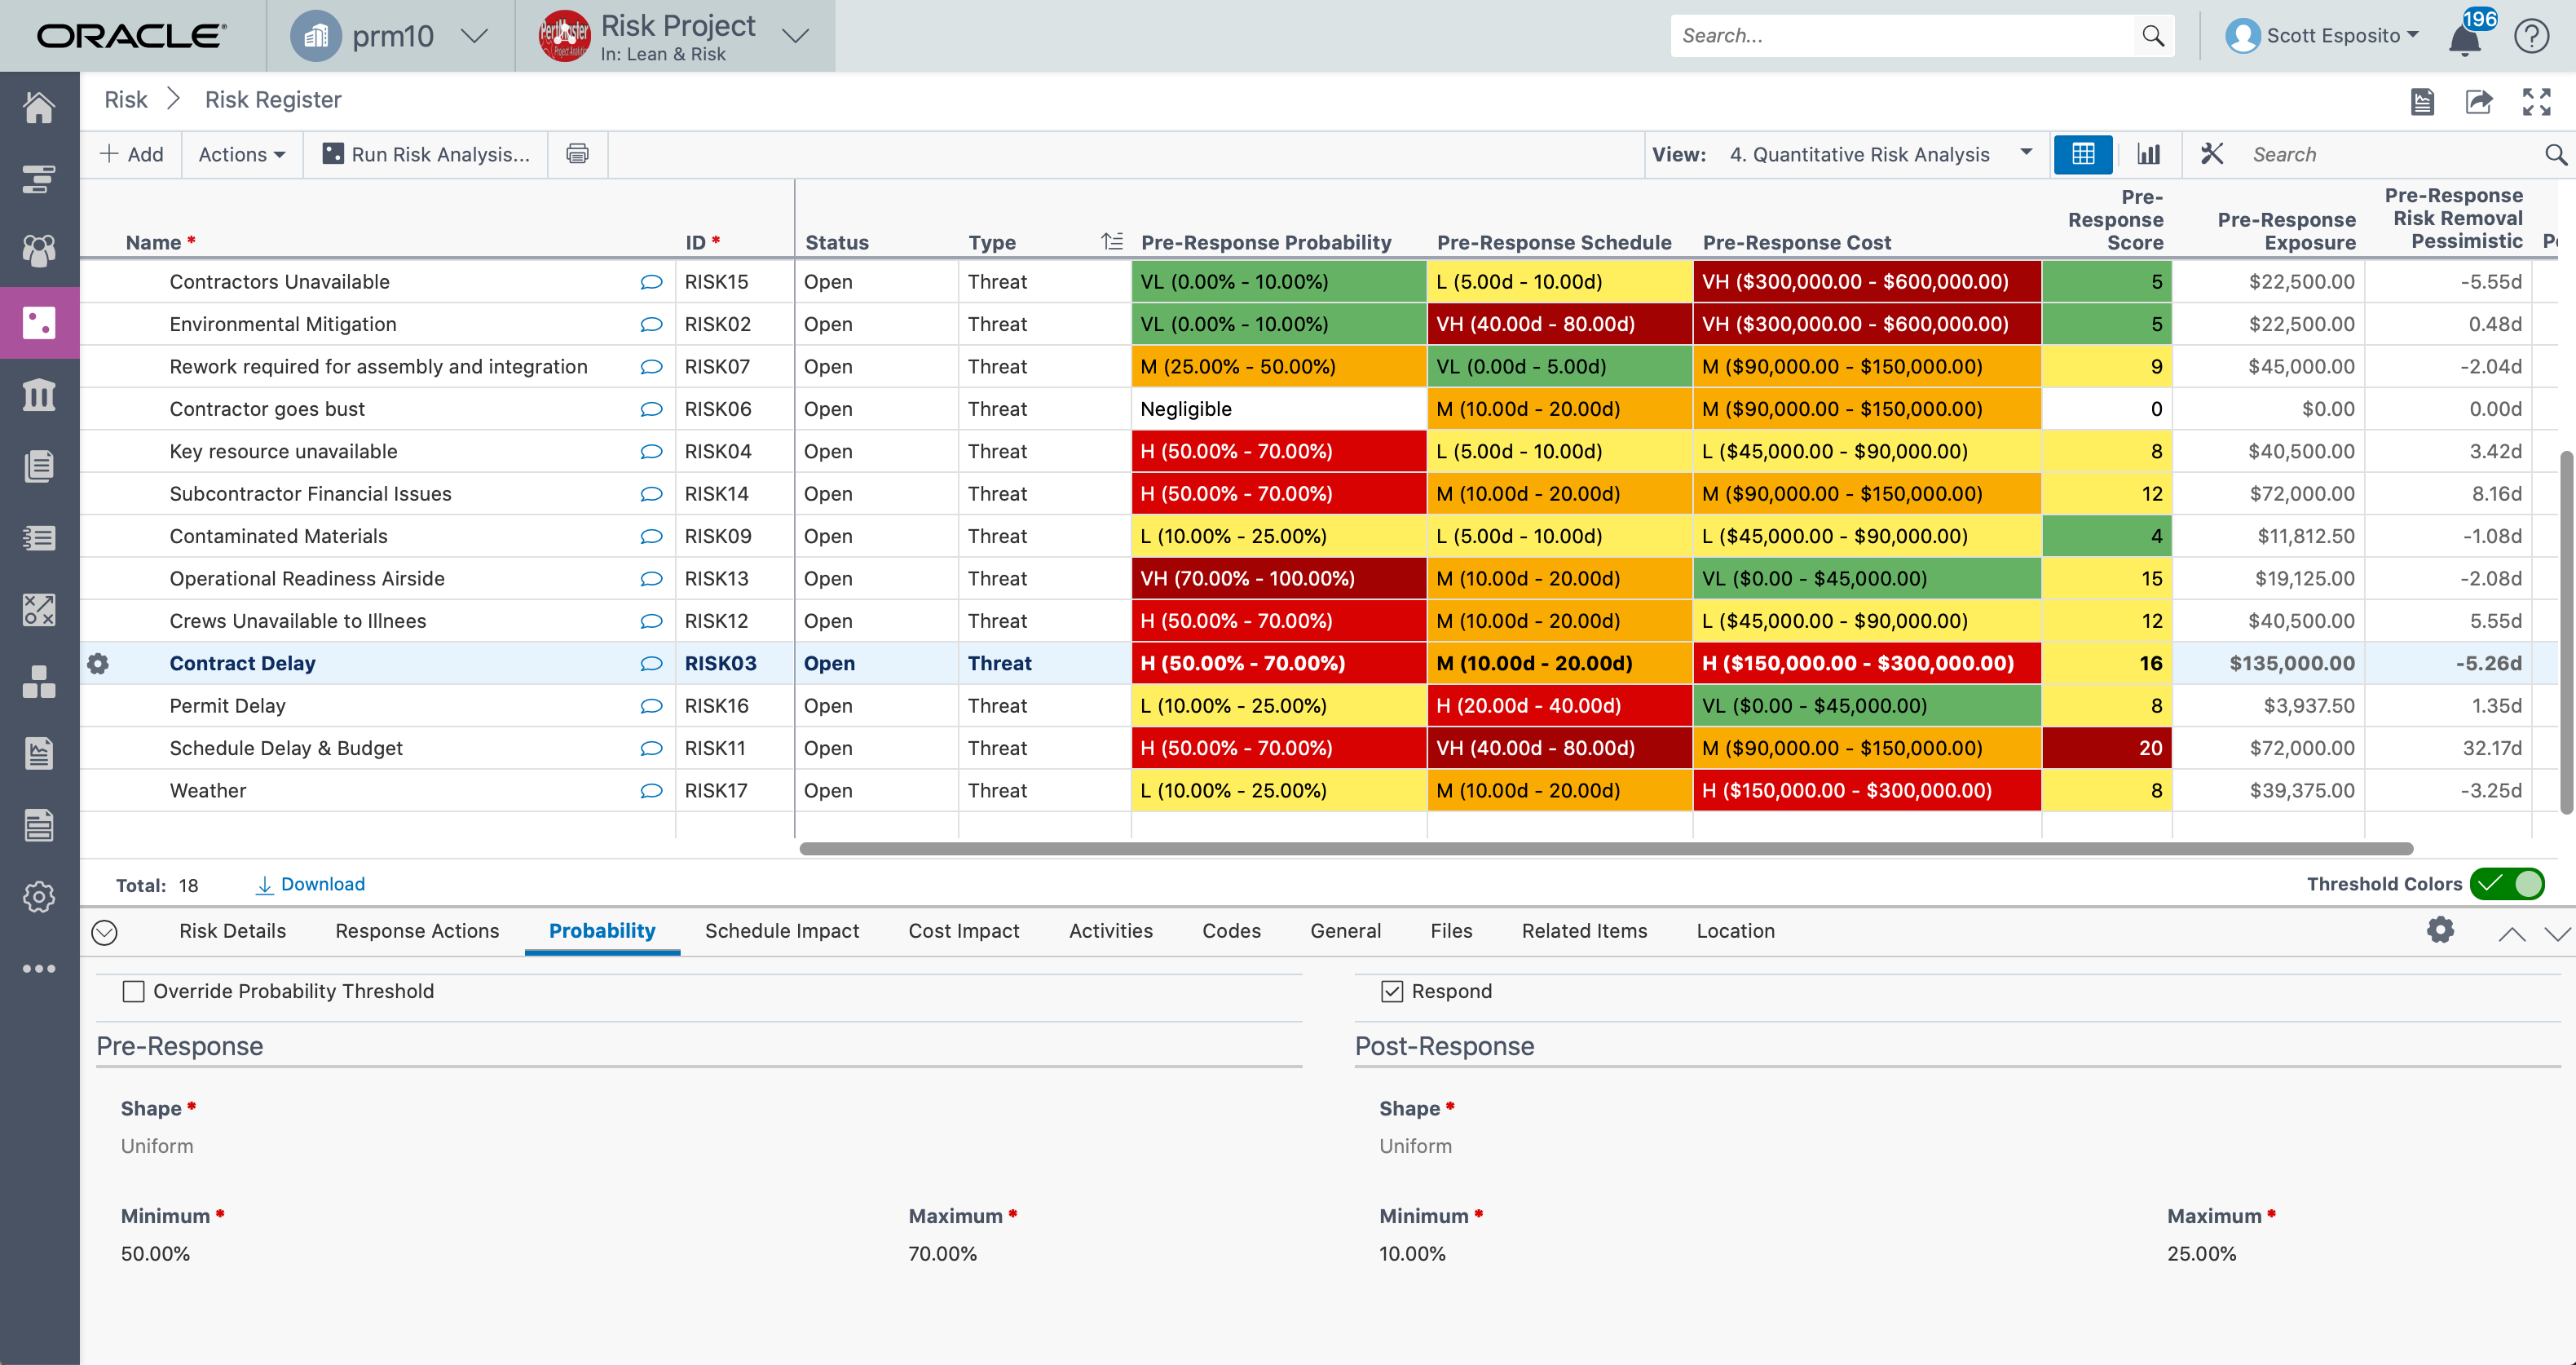Open the help question mark icon

pyautogui.click(x=2531, y=36)
